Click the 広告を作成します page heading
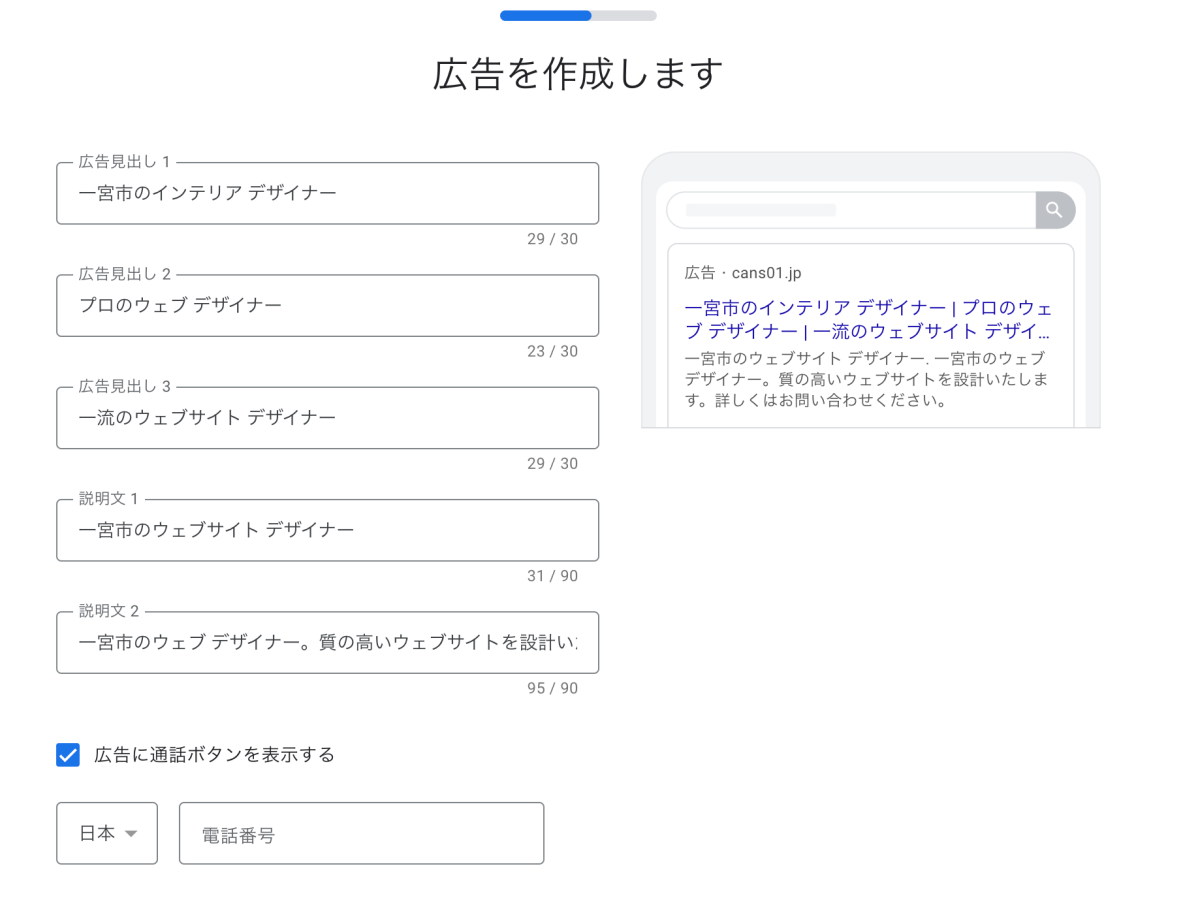1200x909 pixels. tap(578, 74)
